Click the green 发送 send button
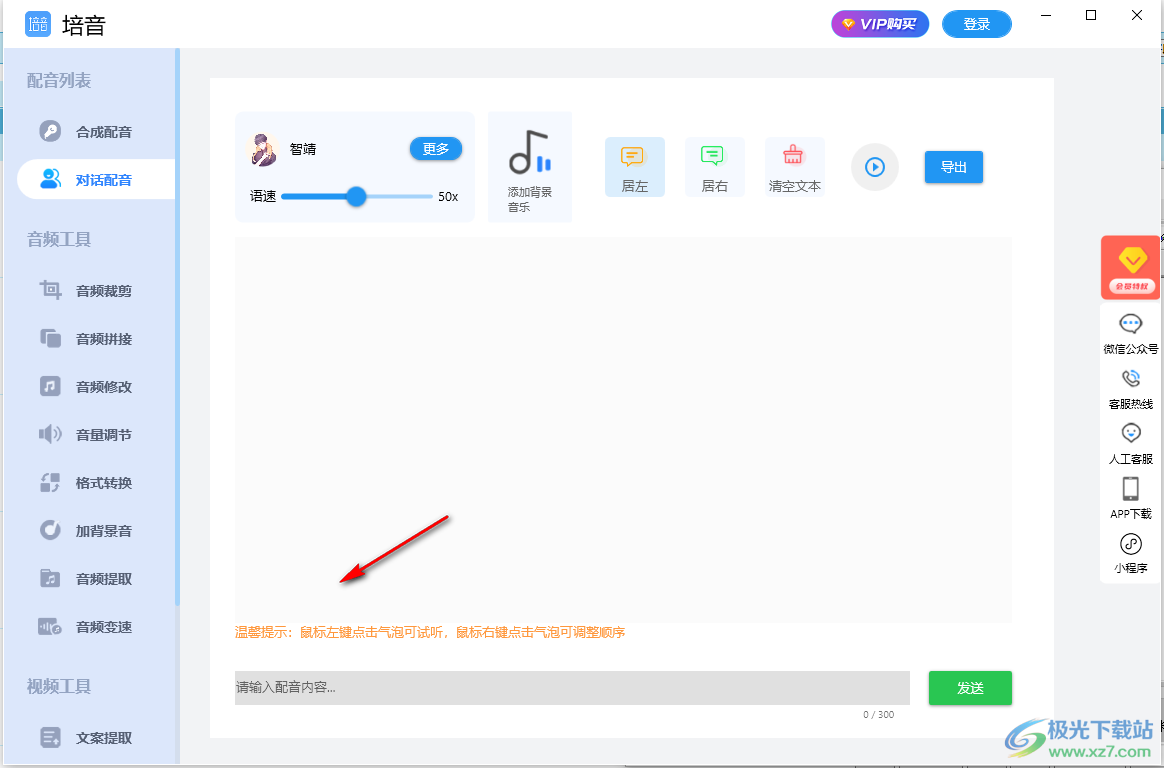 point(970,688)
